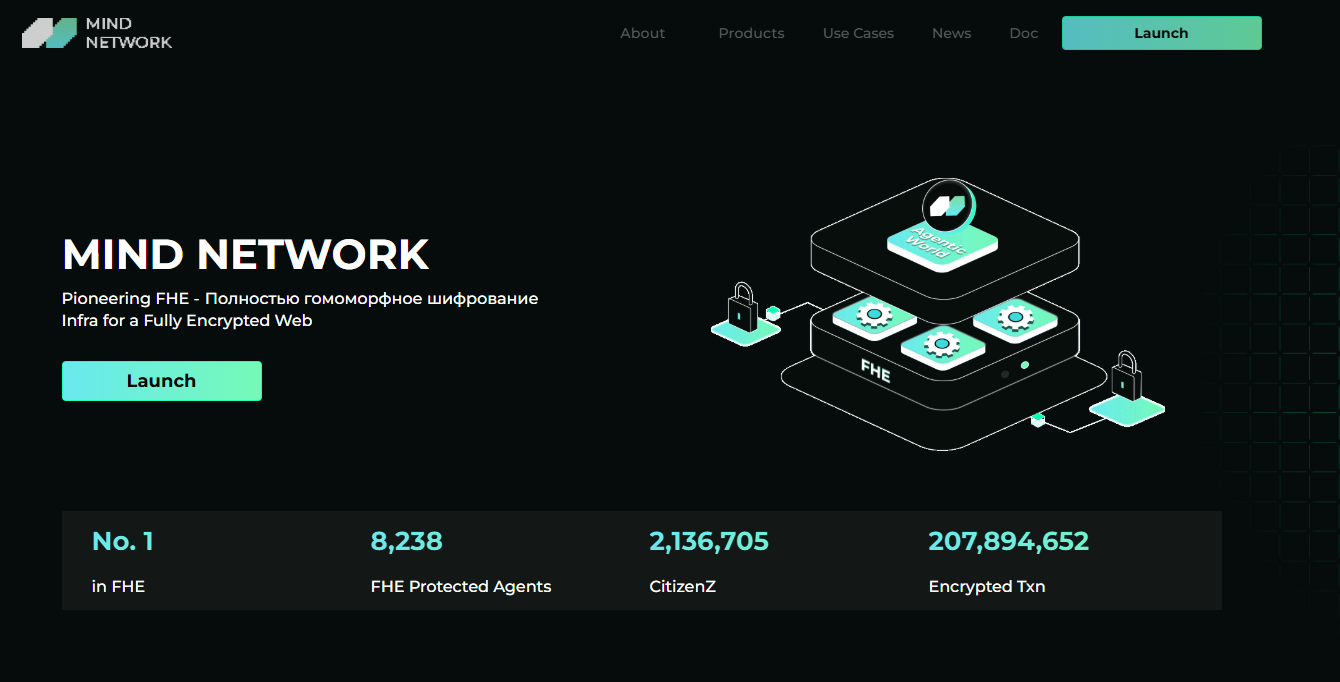Click the Launch button in the top navigation

1161,33
